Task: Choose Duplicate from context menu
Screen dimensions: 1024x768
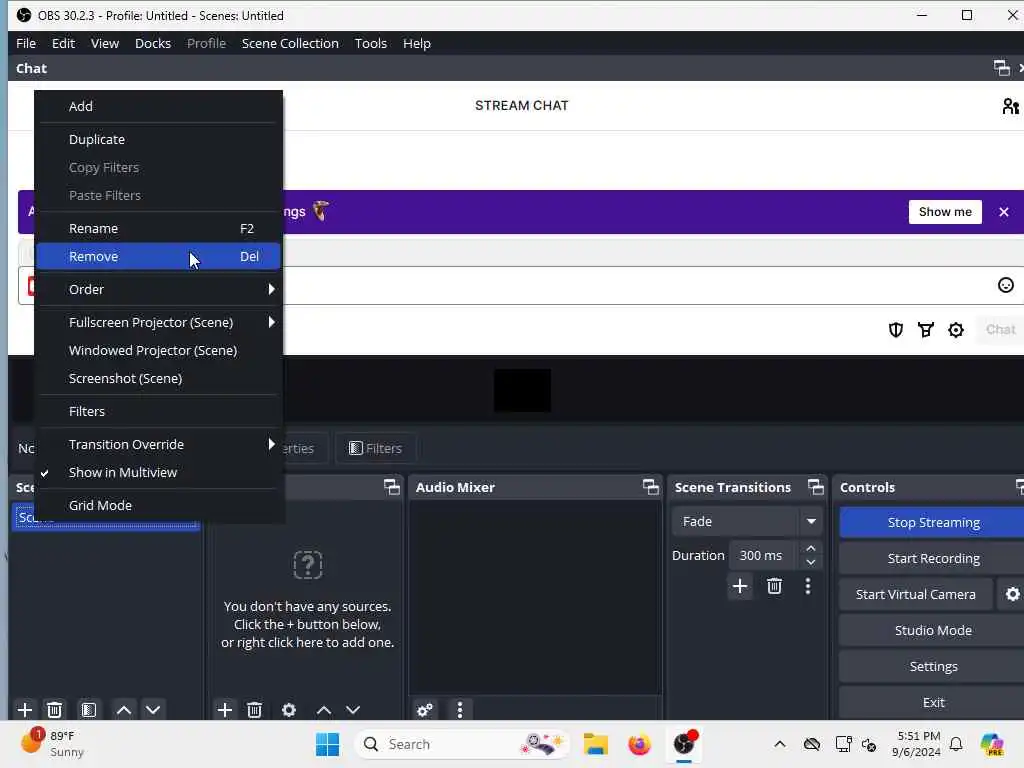Action: point(159,140)
